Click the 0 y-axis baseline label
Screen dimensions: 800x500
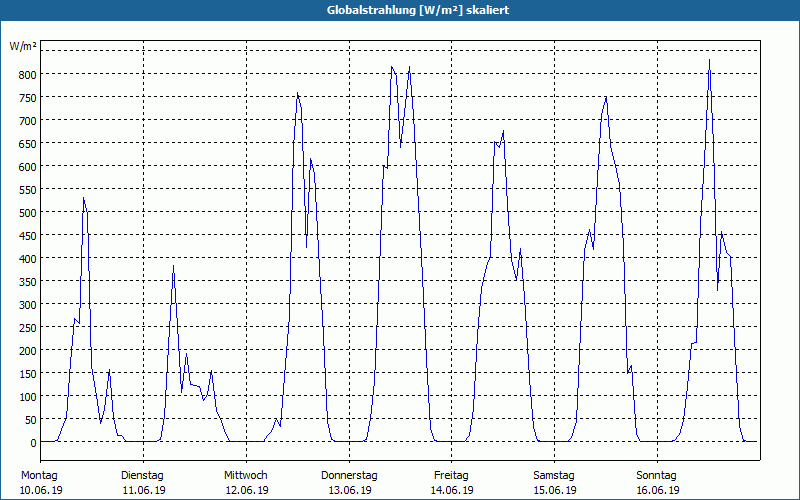(x=34, y=443)
